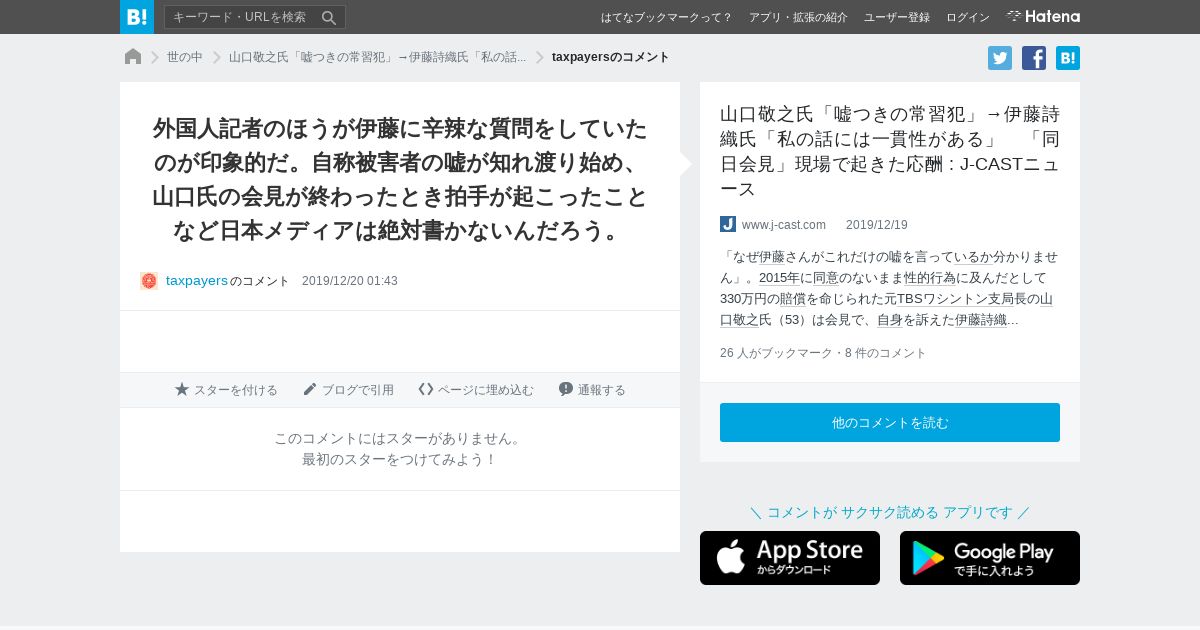Share on Twitter icon
Image resolution: width=1200 pixels, height=630 pixels.
(1000, 58)
